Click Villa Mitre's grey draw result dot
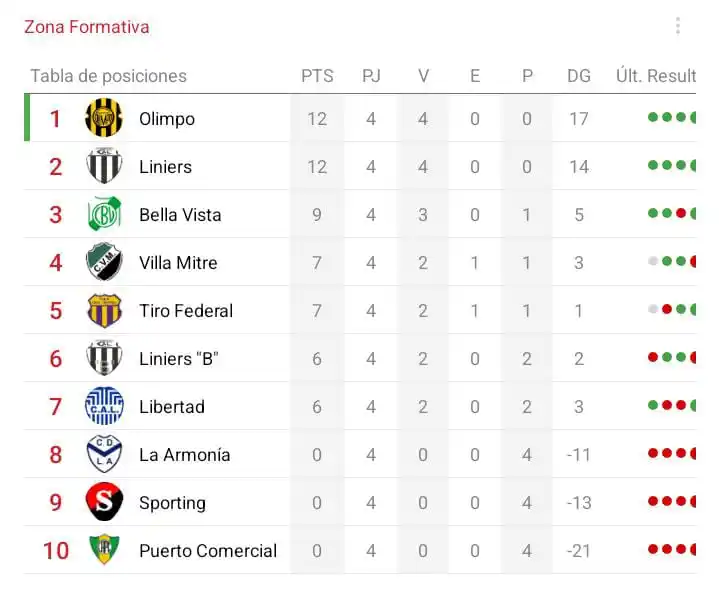Viewport: 719px width, 592px height. pyautogui.click(x=653, y=261)
